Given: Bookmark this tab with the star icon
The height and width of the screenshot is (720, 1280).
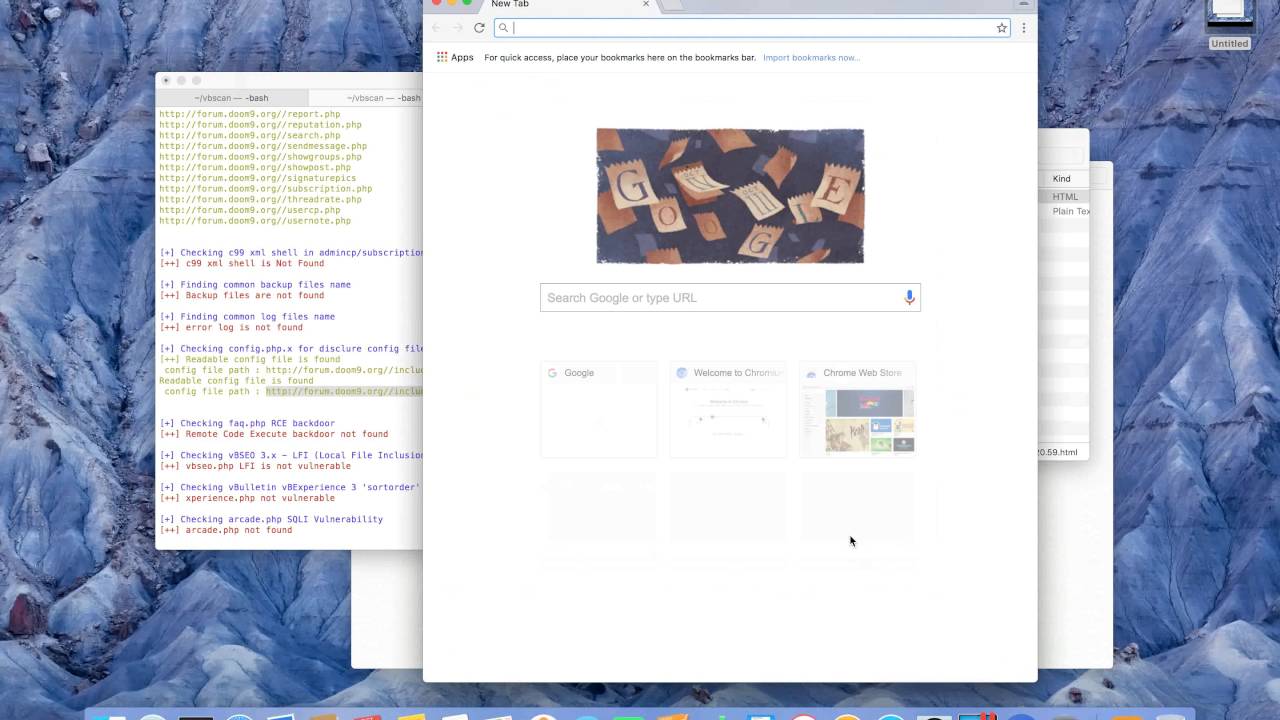Looking at the screenshot, I should [1001, 28].
